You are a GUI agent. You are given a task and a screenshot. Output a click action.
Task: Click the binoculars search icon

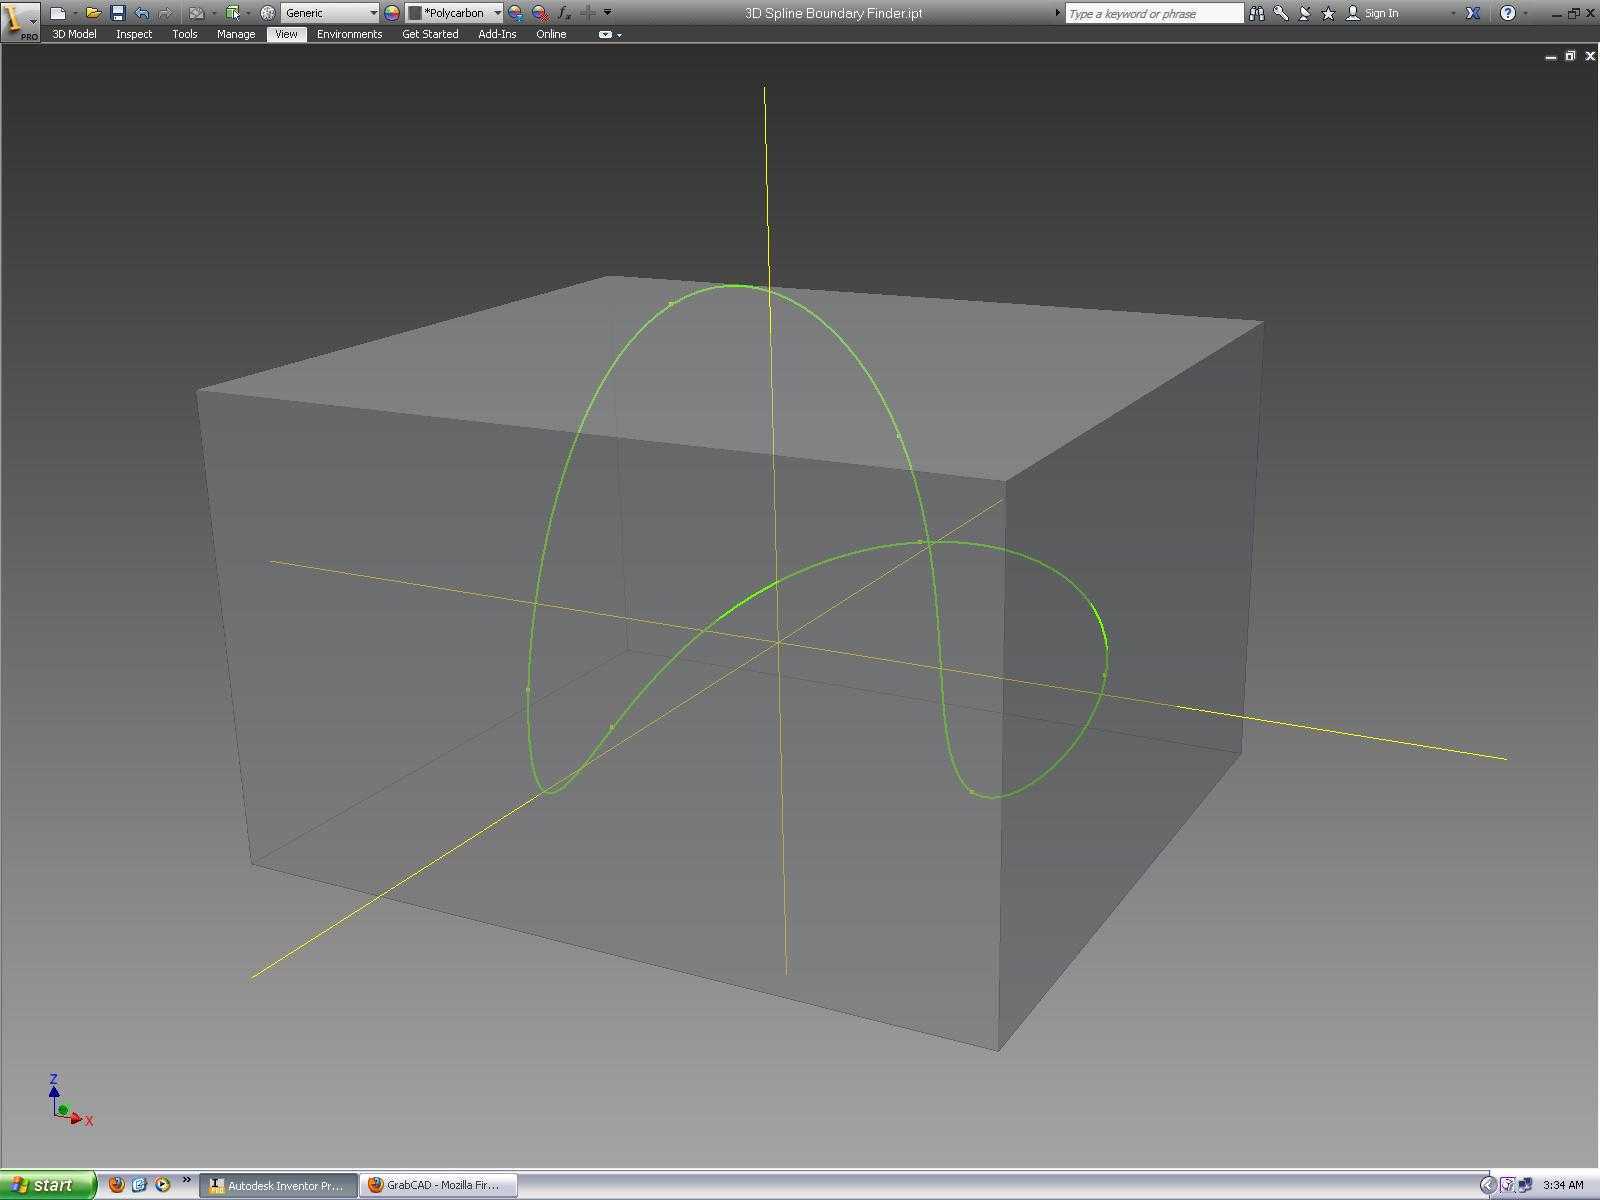pyautogui.click(x=1257, y=13)
